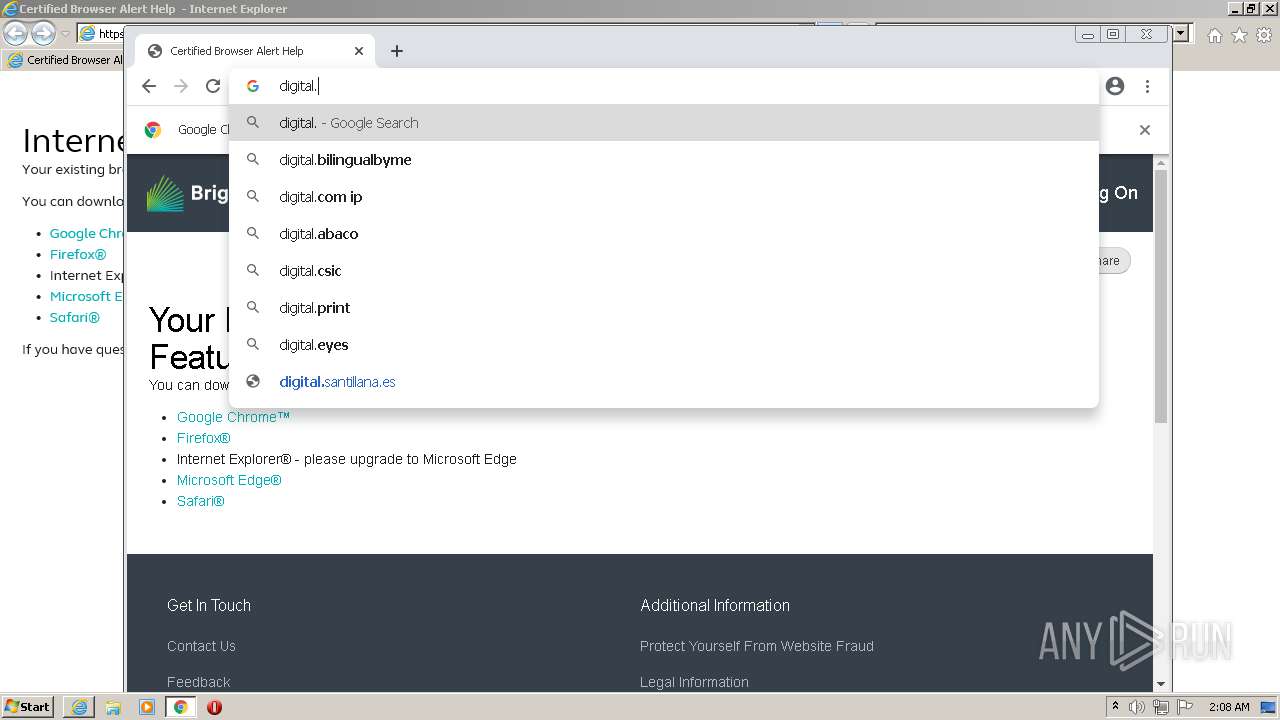This screenshot has height=720, width=1280.
Task: Open Legal Information footer link
Action: click(694, 682)
